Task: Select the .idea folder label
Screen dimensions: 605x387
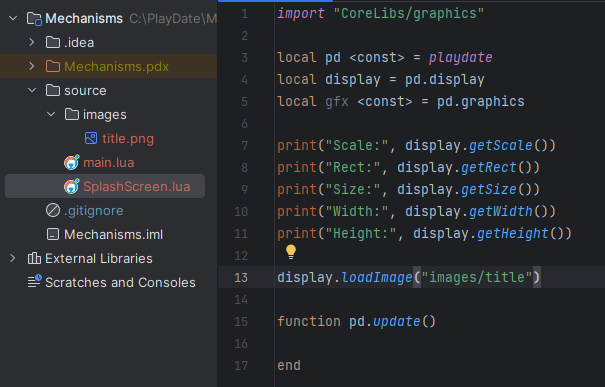Action: coord(79,42)
